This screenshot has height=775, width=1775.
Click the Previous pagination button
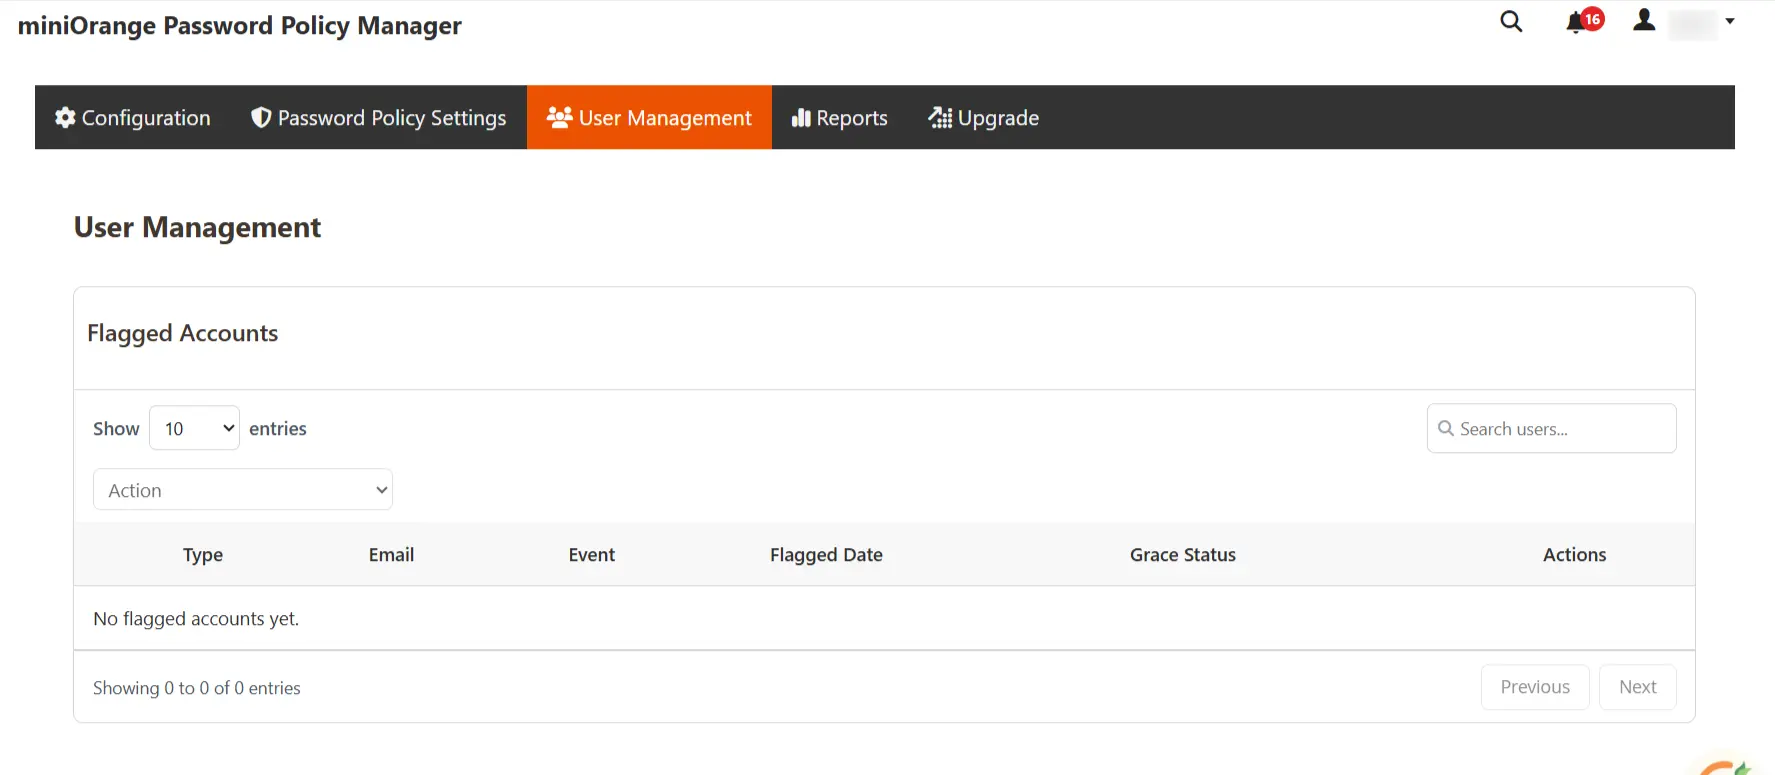(x=1535, y=687)
